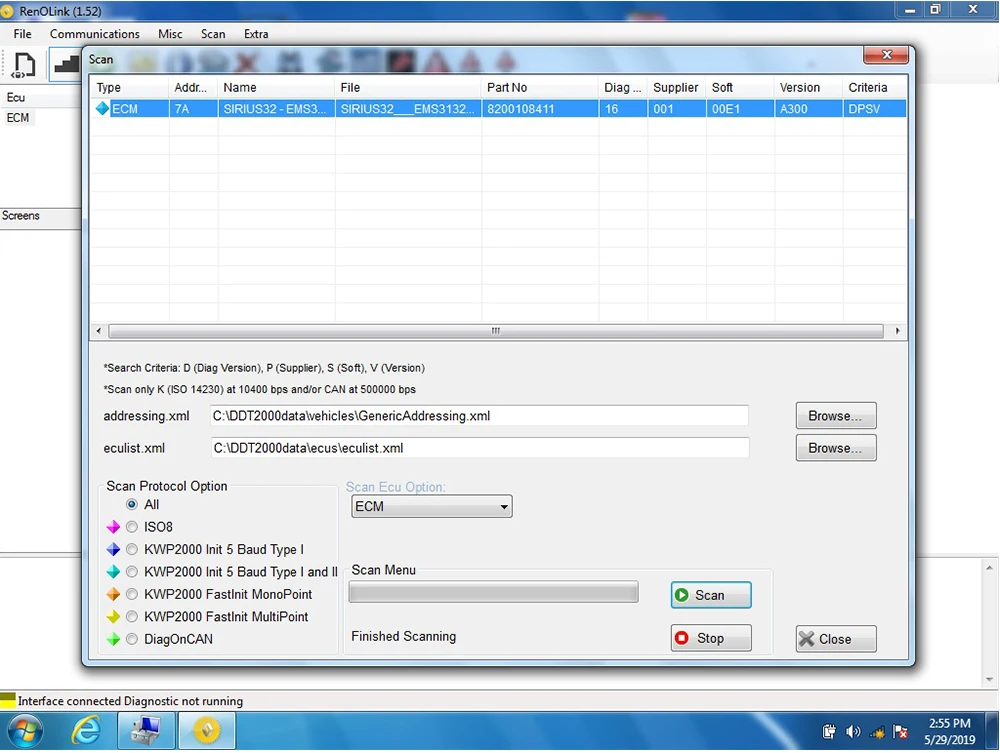
Task: Click the eculist.xml path input field
Action: pyautogui.click(x=480, y=448)
